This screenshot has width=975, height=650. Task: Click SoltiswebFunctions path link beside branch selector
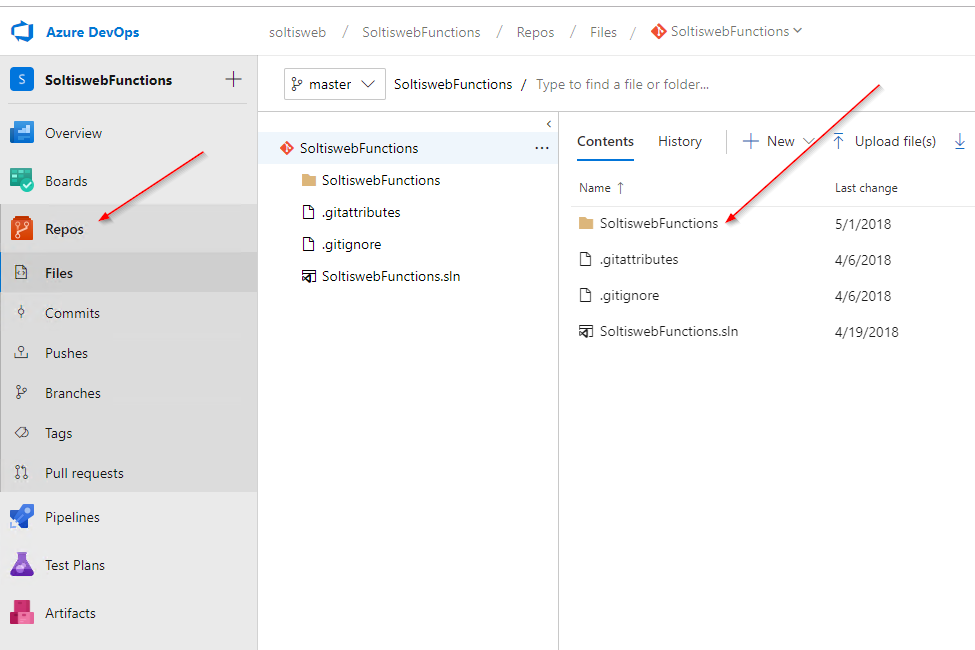pyautogui.click(x=453, y=85)
